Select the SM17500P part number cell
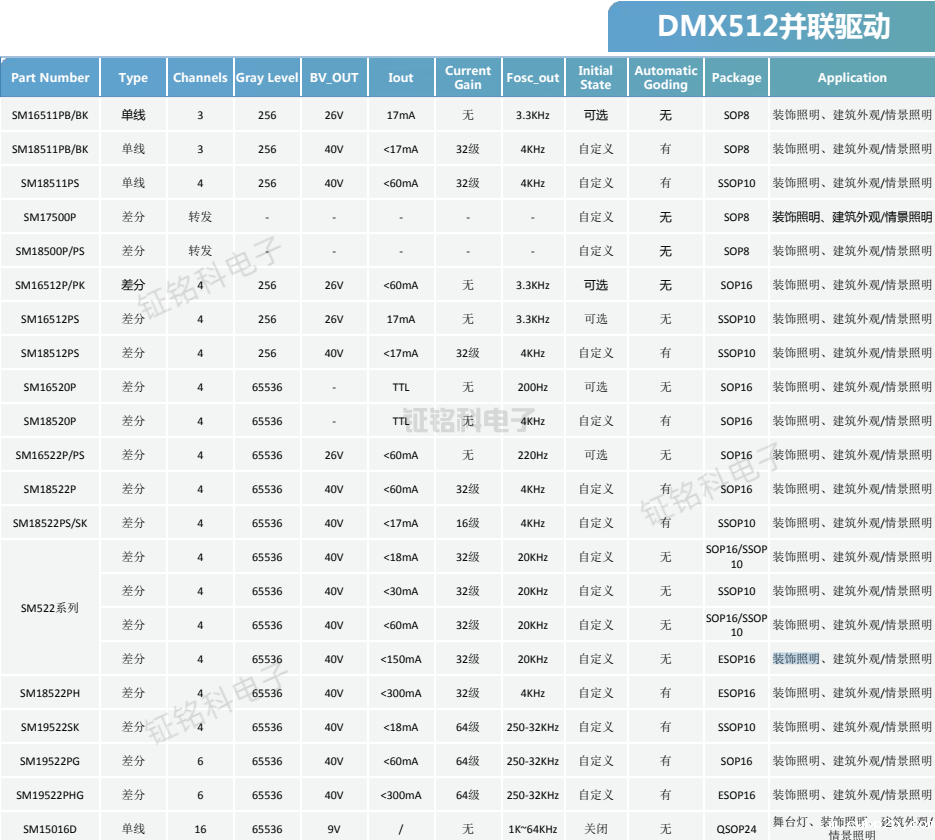Viewport: 935px width, 840px height. (x=49, y=216)
